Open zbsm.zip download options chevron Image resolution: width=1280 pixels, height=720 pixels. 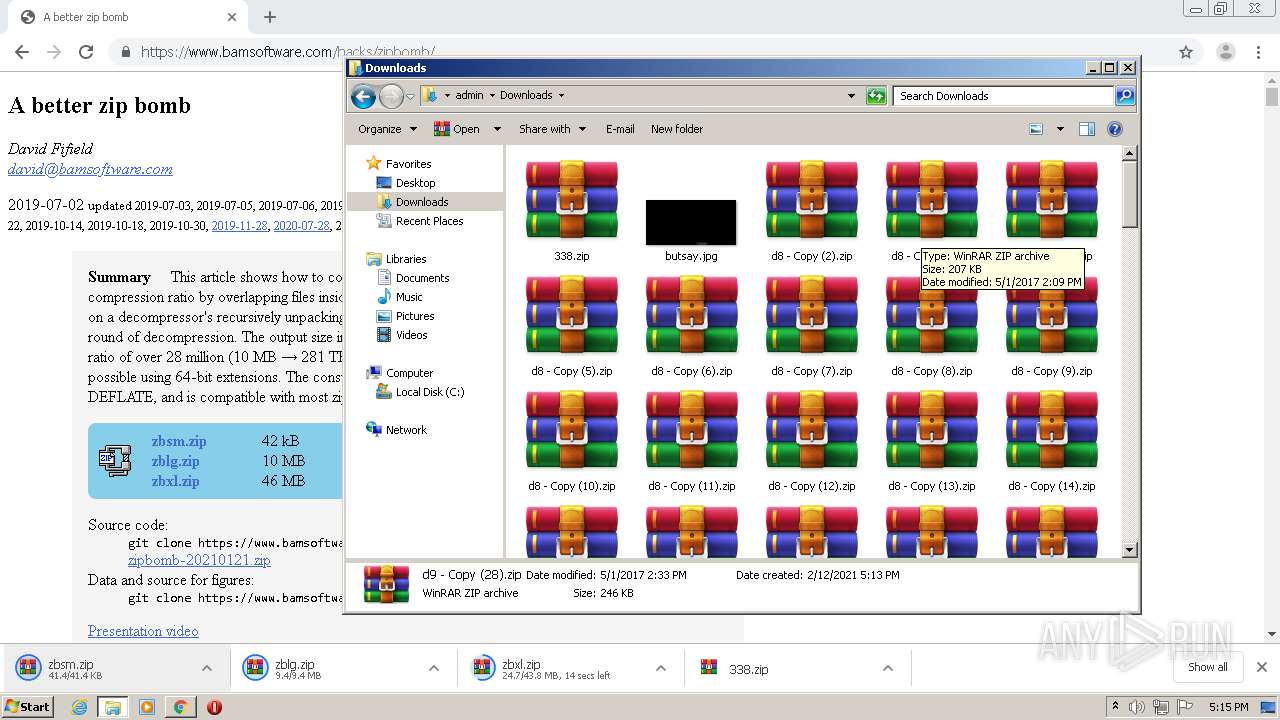point(206,668)
